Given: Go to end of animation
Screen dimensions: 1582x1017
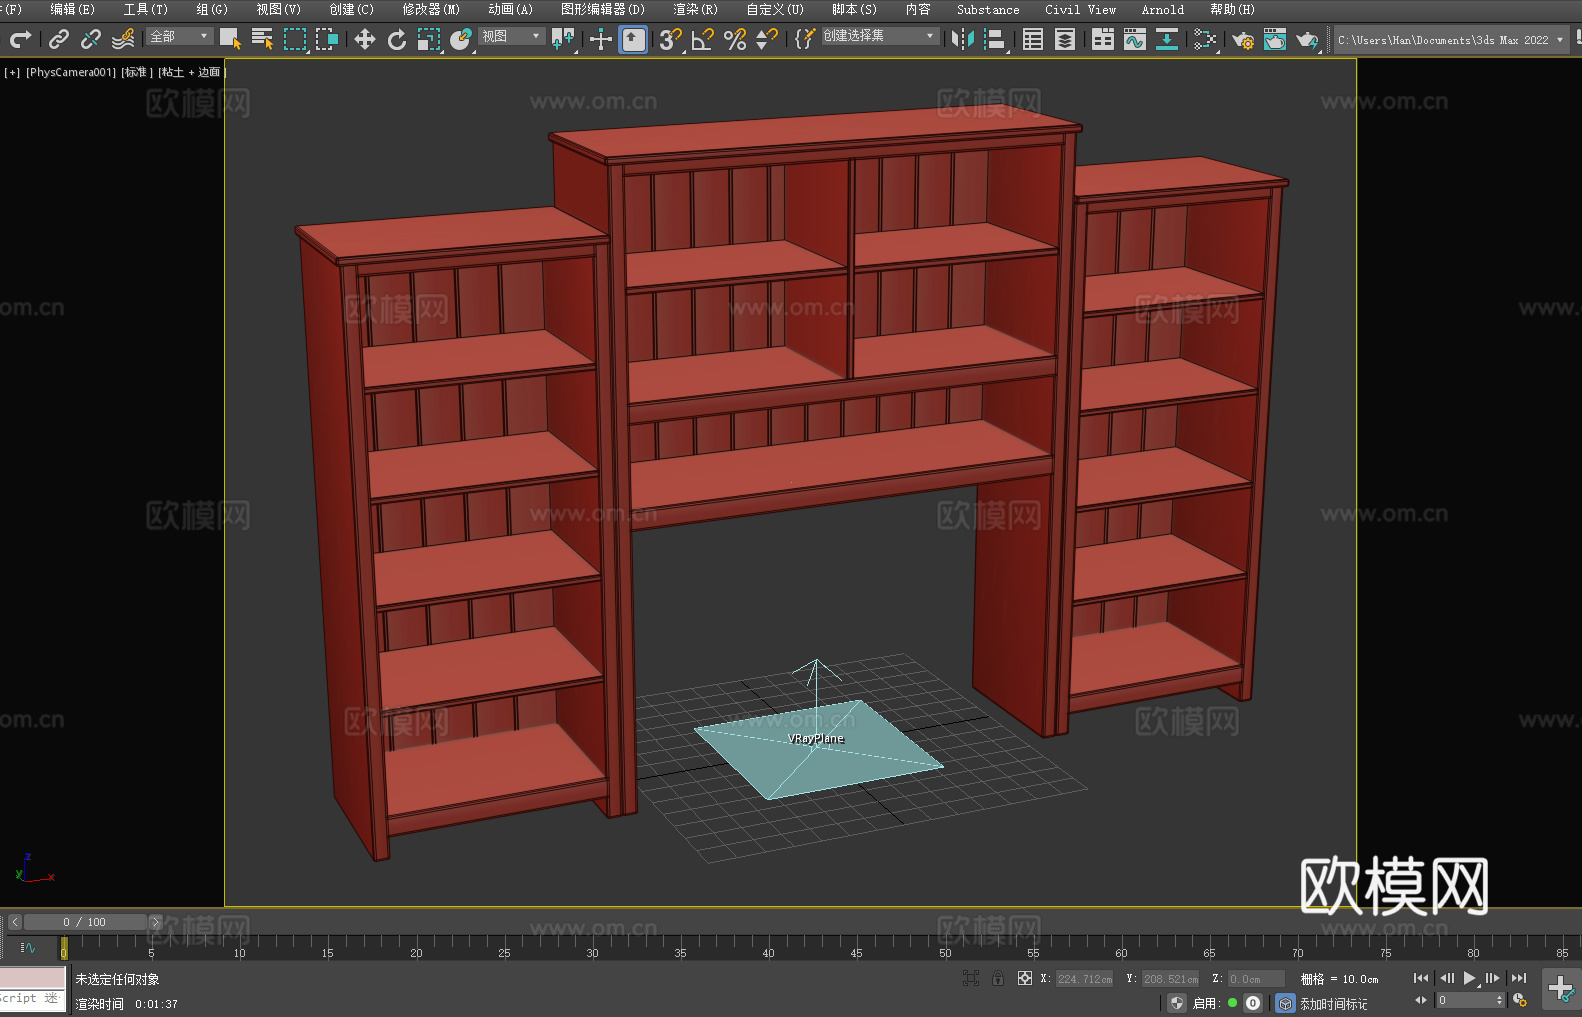Looking at the screenshot, I should pos(1519,978).
